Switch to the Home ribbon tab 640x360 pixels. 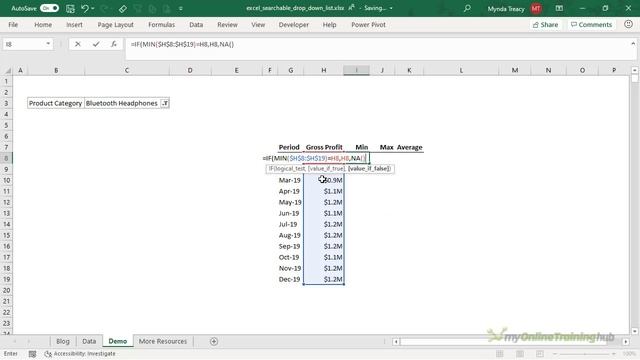click(43, 24)
